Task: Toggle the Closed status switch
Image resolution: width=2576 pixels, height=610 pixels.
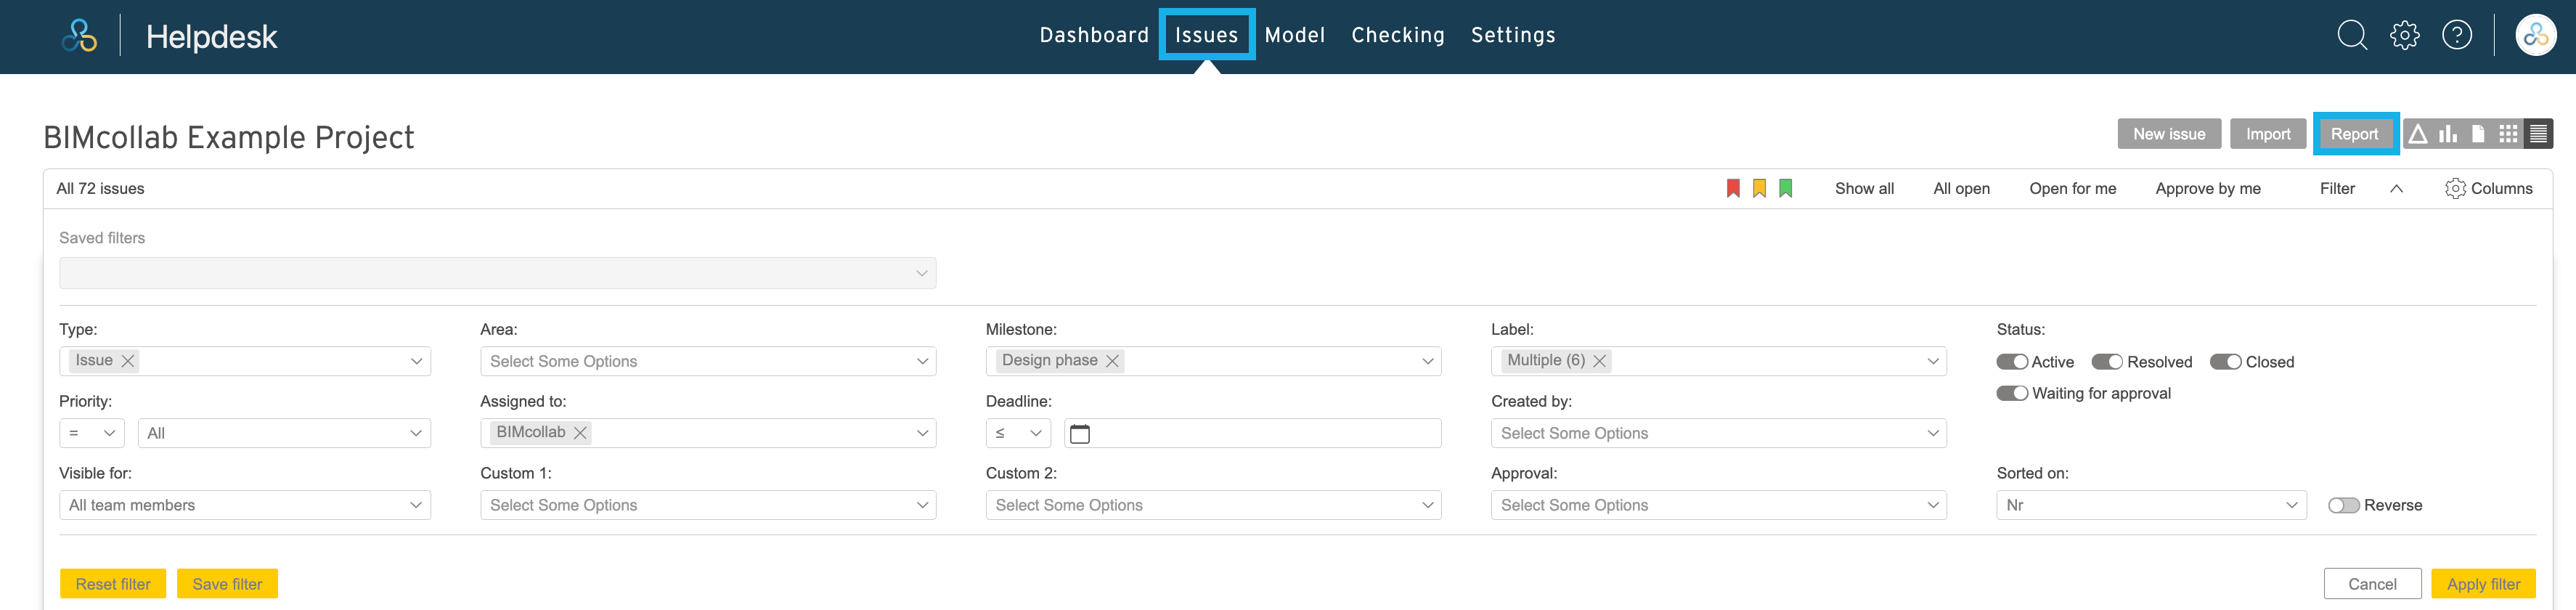Action: 2226,362
